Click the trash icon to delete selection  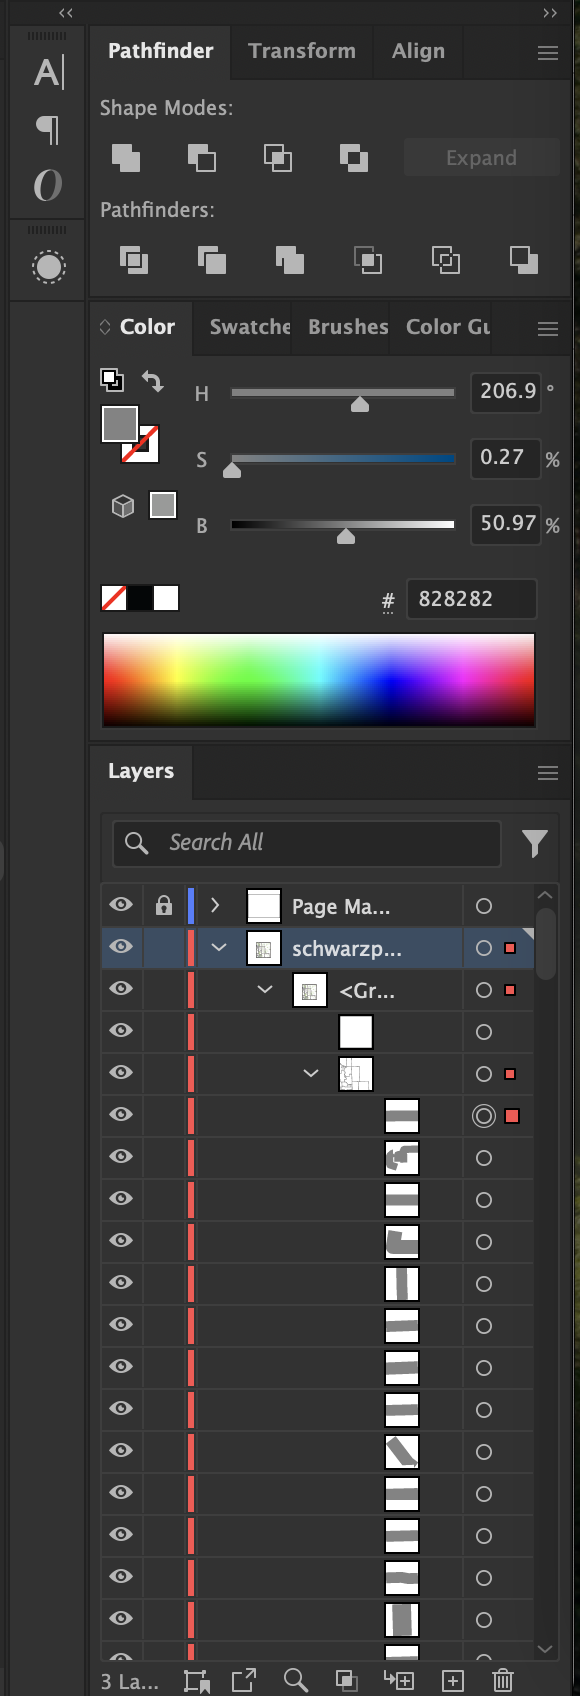point(504,1680)
